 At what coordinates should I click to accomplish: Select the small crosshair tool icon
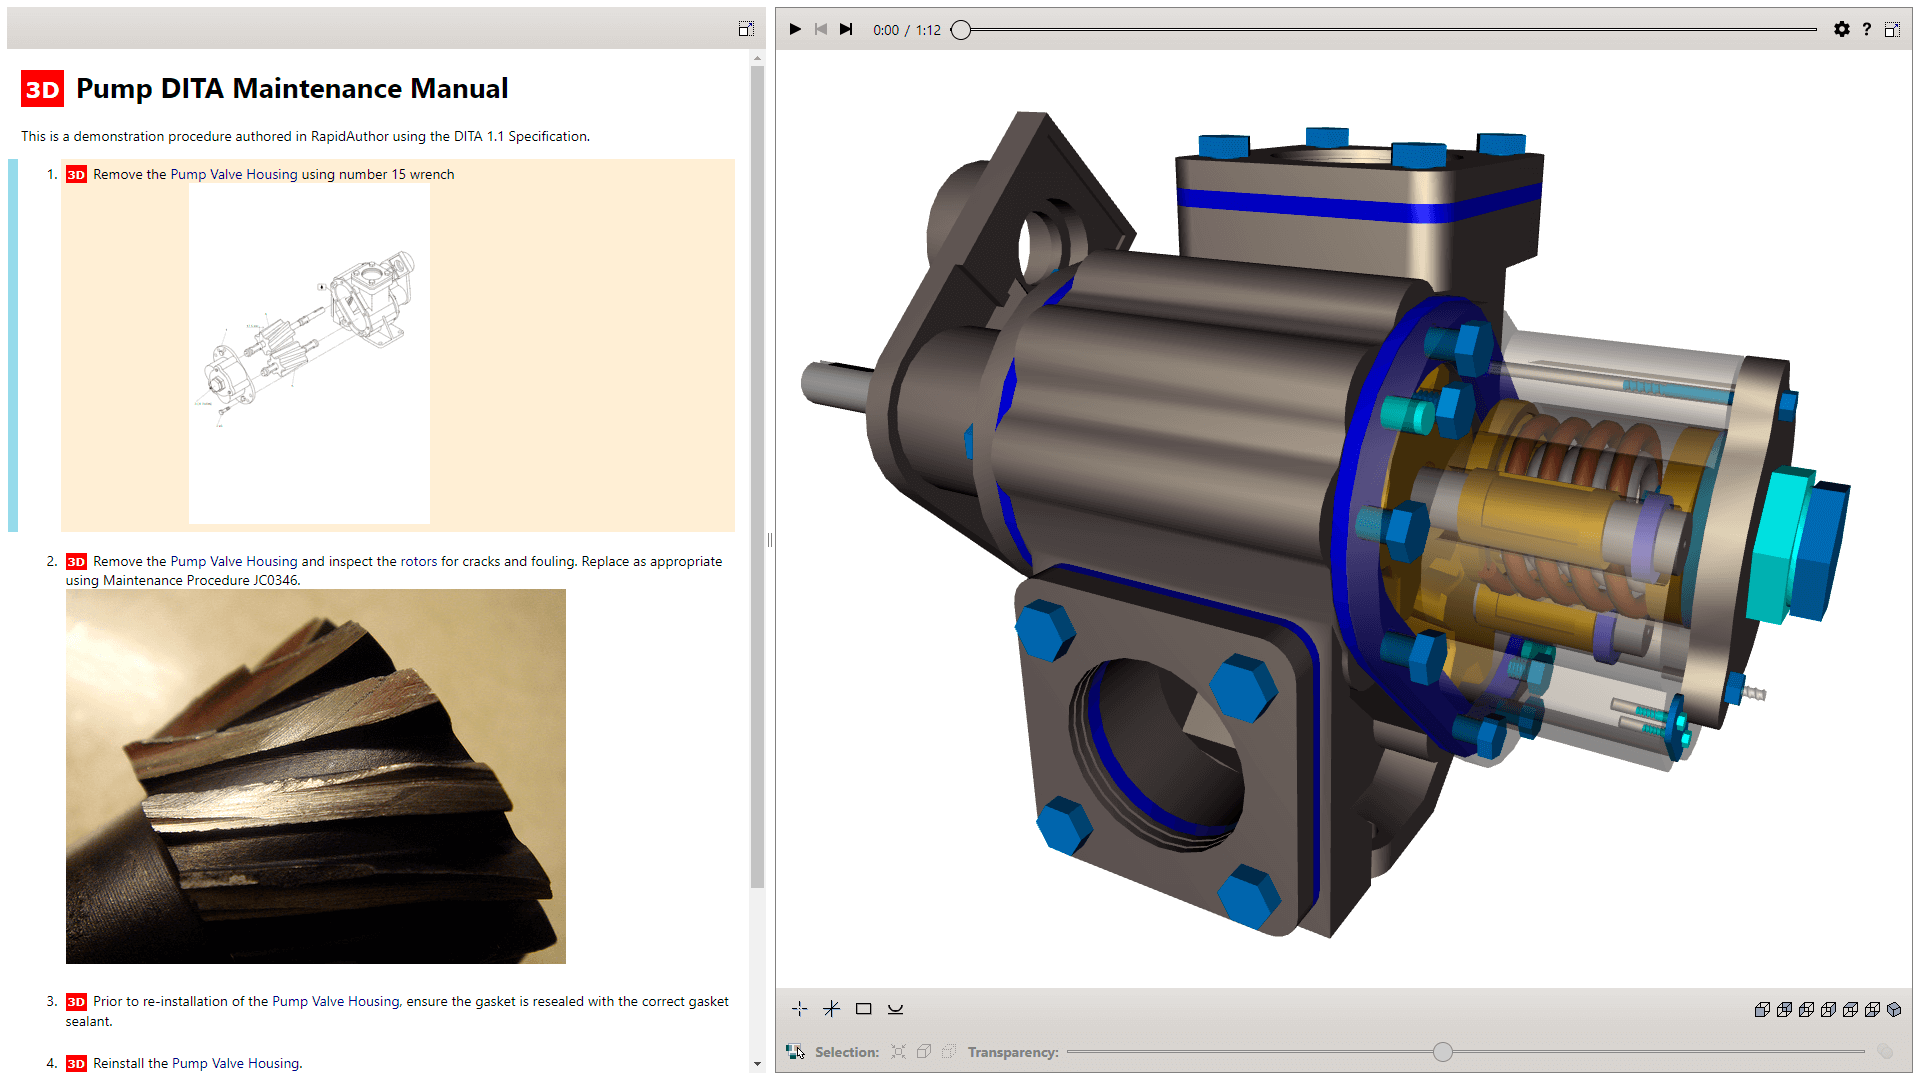[x=800, y=1009]
